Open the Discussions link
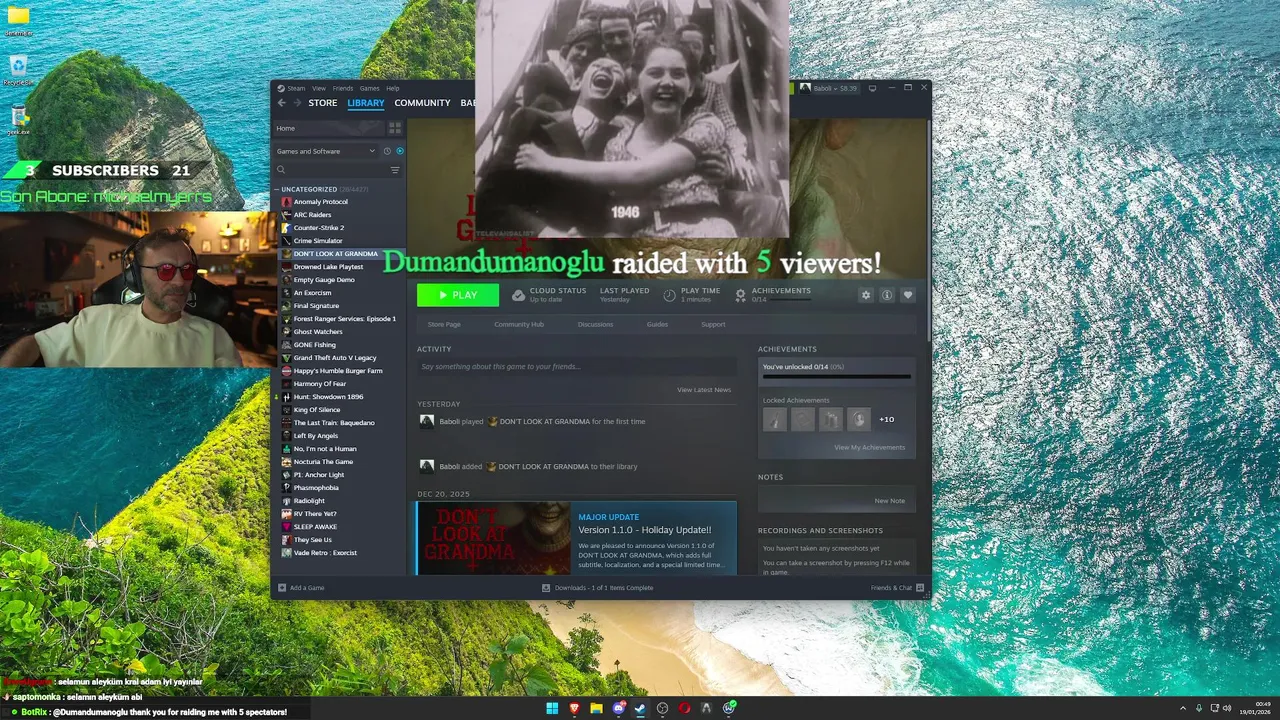The width and height of the screenshot is (1280, 720). tap(596, 324)
